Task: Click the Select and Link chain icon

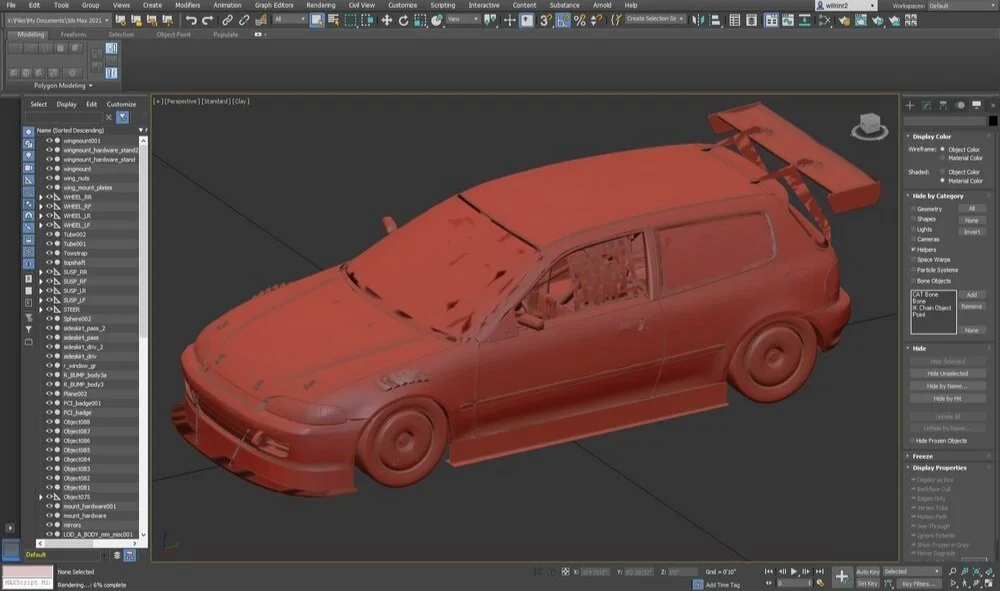Action: tap(227, 20)
